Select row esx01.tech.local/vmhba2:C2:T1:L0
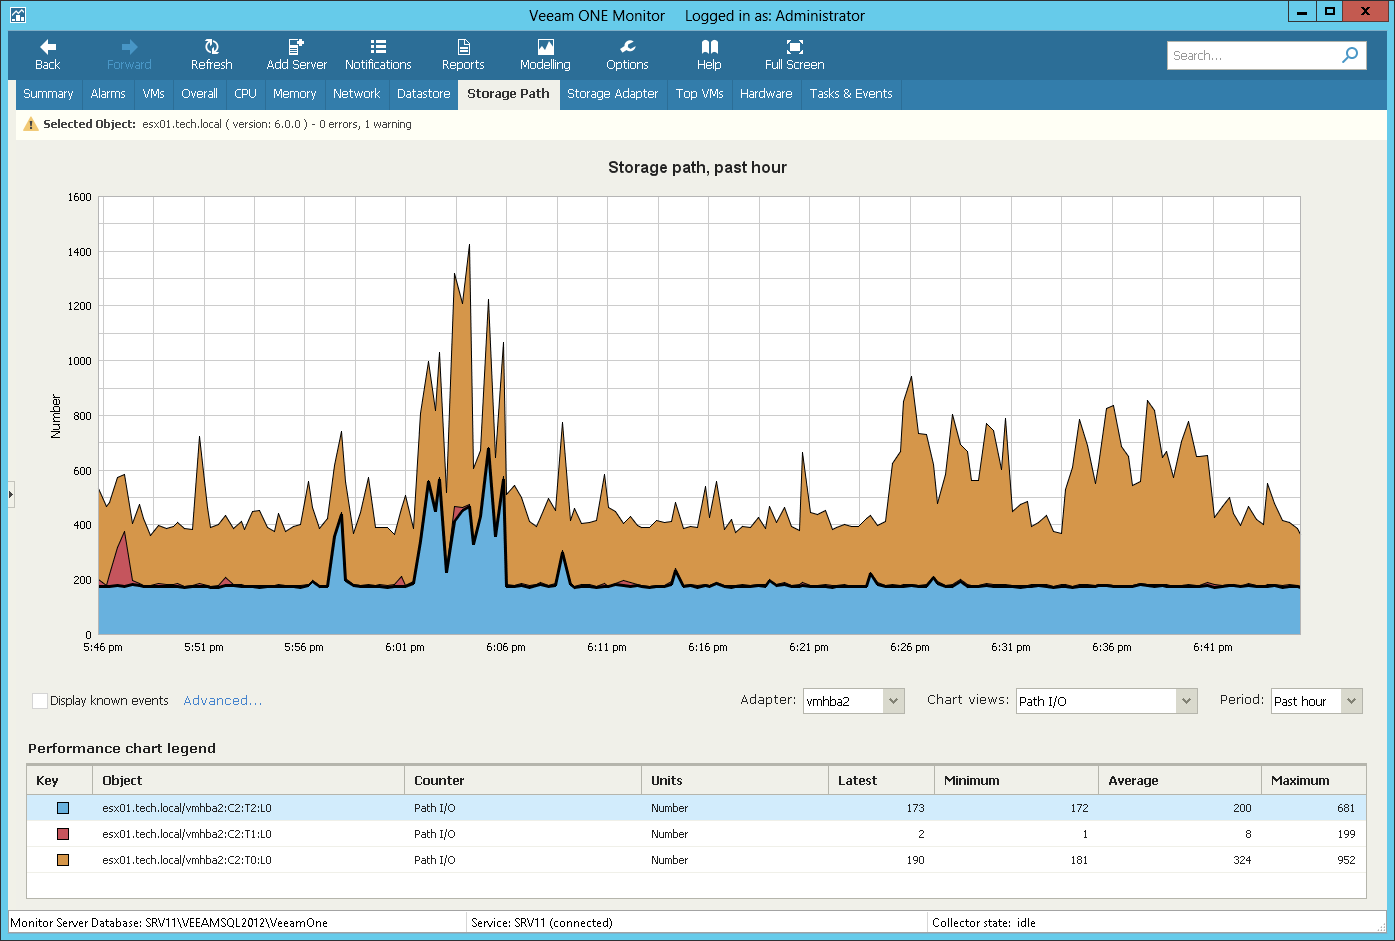The image size is (1395, 941). (x=696, y=834)
